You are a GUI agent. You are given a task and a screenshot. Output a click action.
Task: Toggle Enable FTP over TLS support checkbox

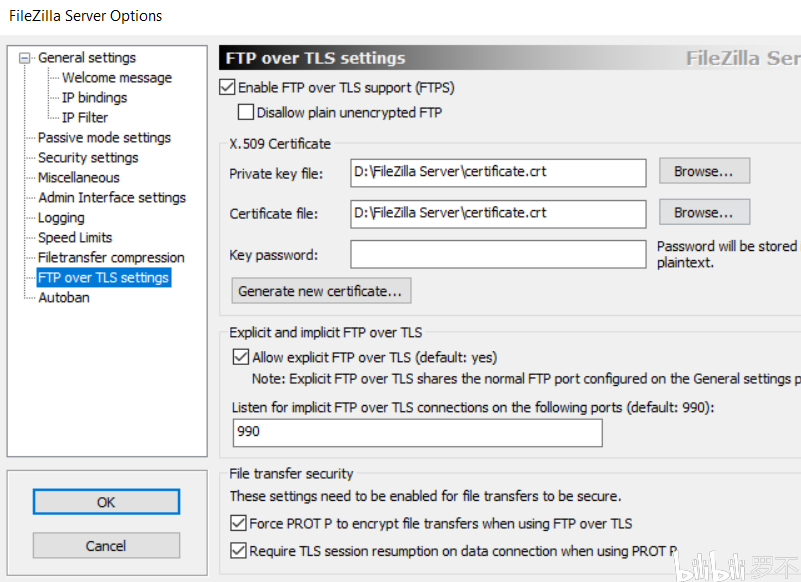[x=227, y=88]
